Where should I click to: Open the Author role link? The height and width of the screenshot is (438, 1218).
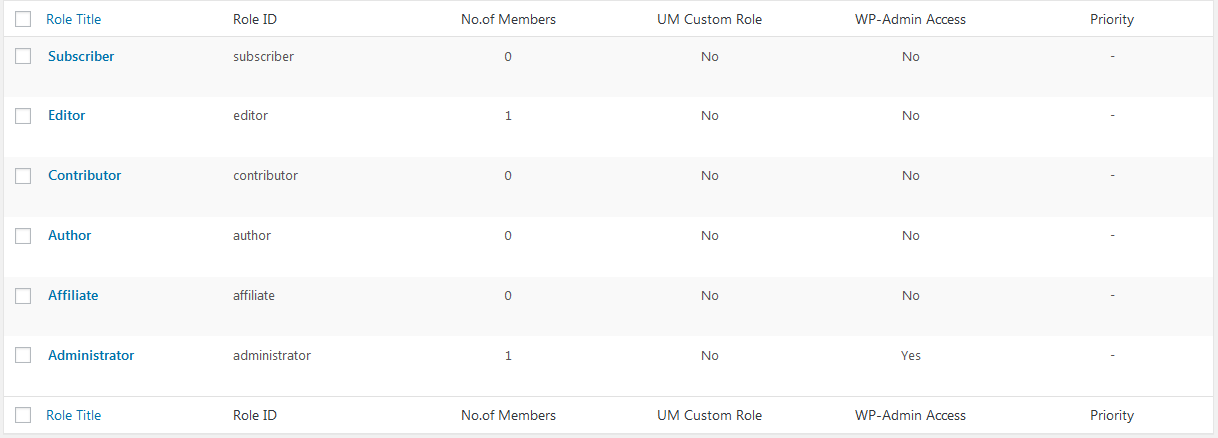(70, 235)
